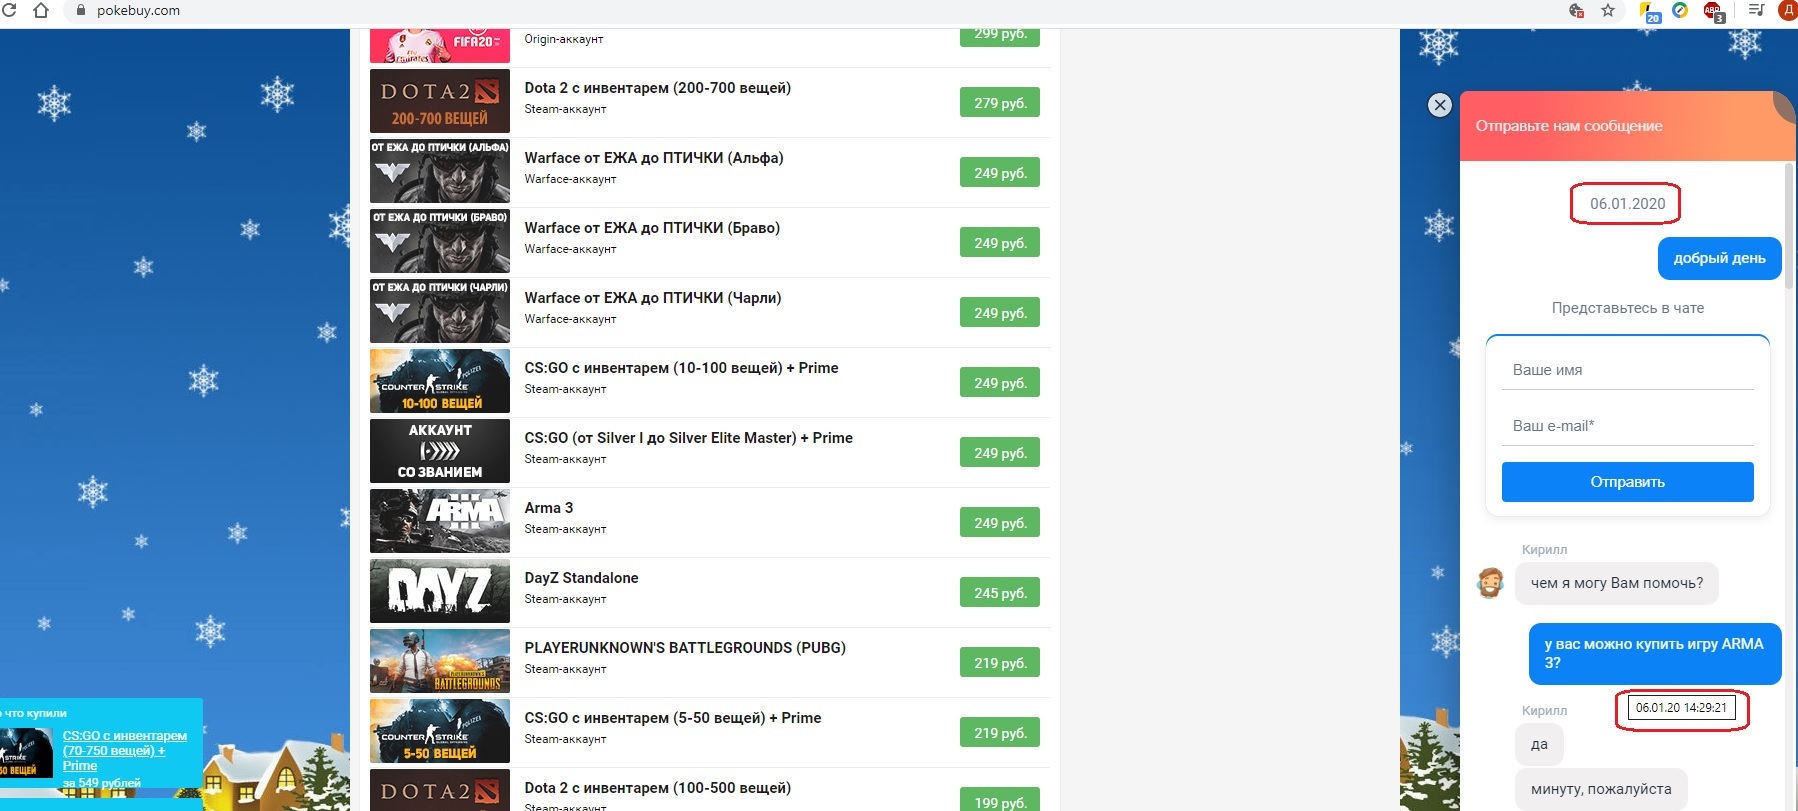Fill in the Ваше имя field
The height and width of the screenshot is (811, 1798).
[1628, 370]
